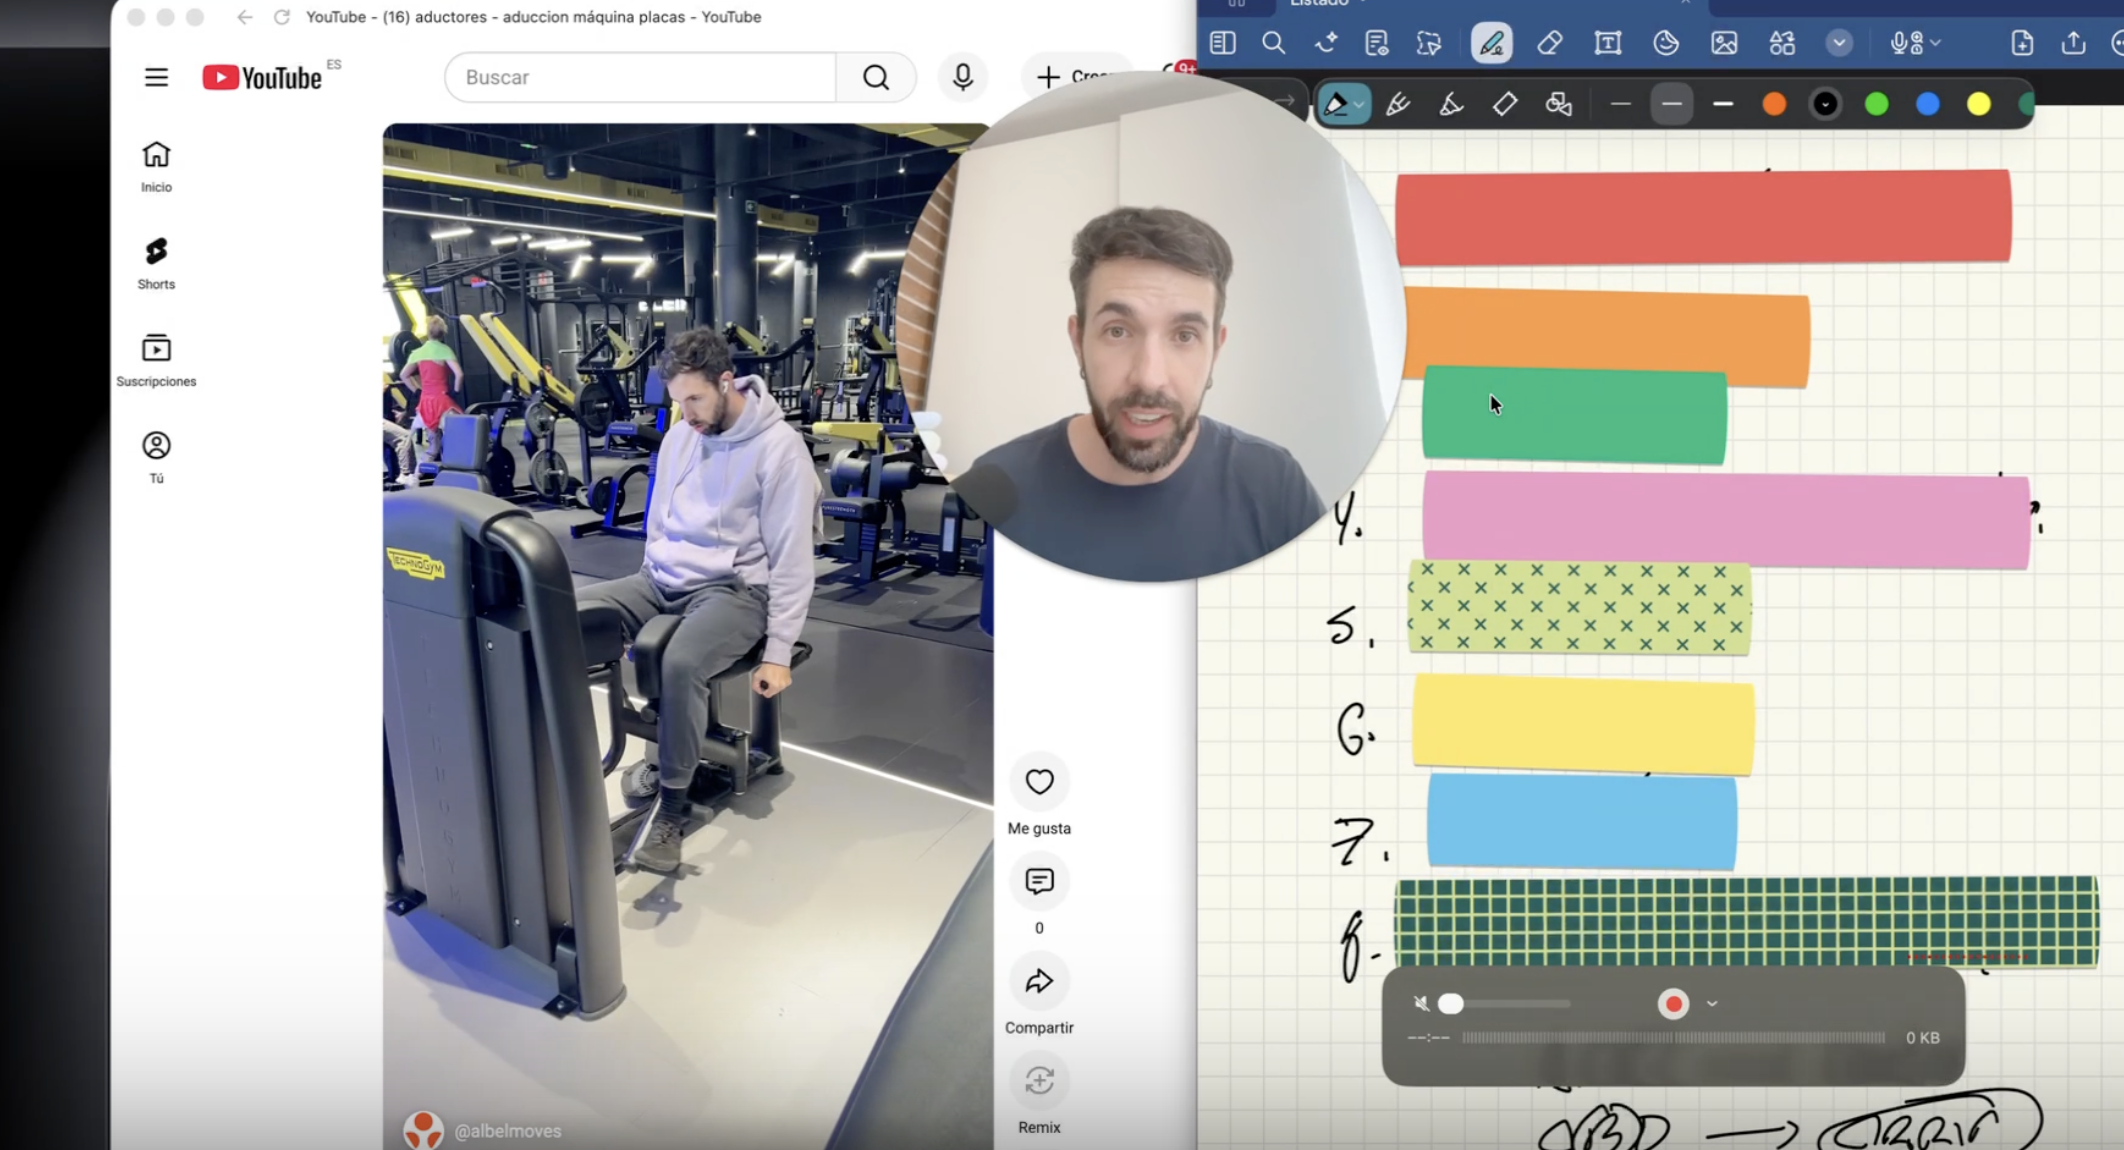Go back in the browser window
The image size is (2124, 1150).
click(x=245, y=17)
